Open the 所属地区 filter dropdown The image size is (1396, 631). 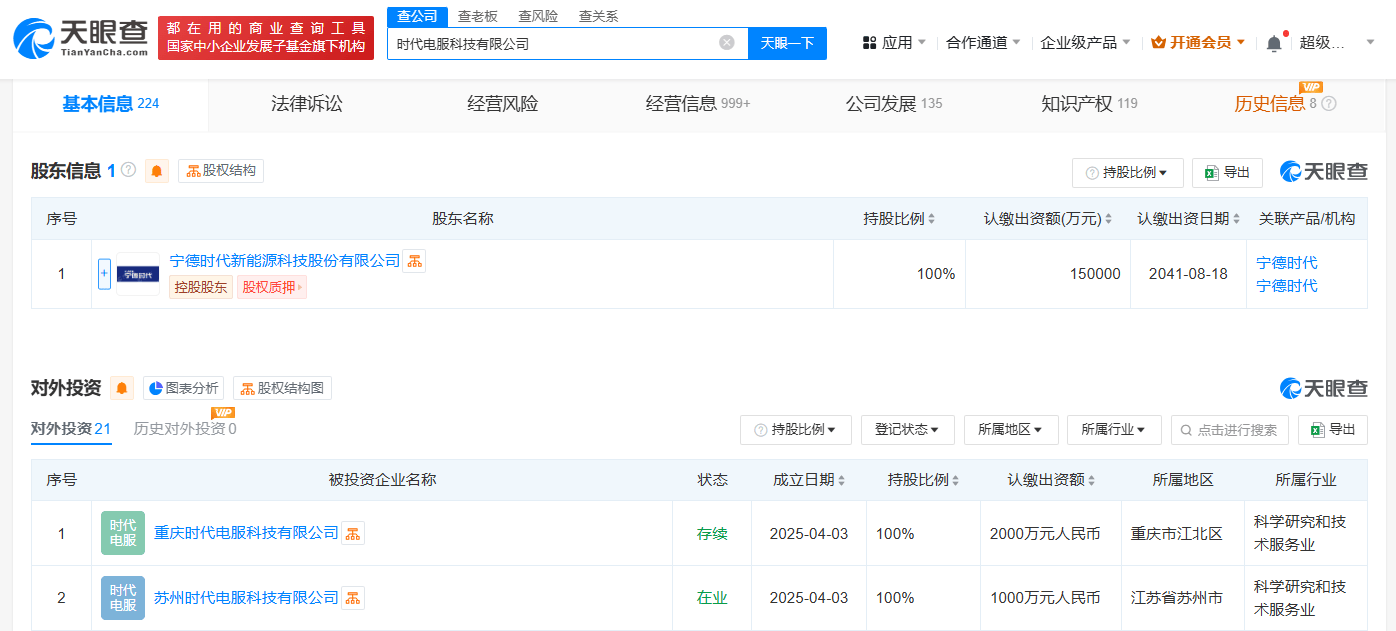coord(1010,430)
